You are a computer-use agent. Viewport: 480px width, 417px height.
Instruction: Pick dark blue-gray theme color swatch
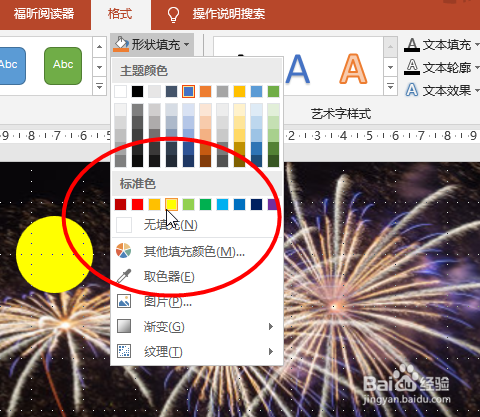(x=171, y=91)
